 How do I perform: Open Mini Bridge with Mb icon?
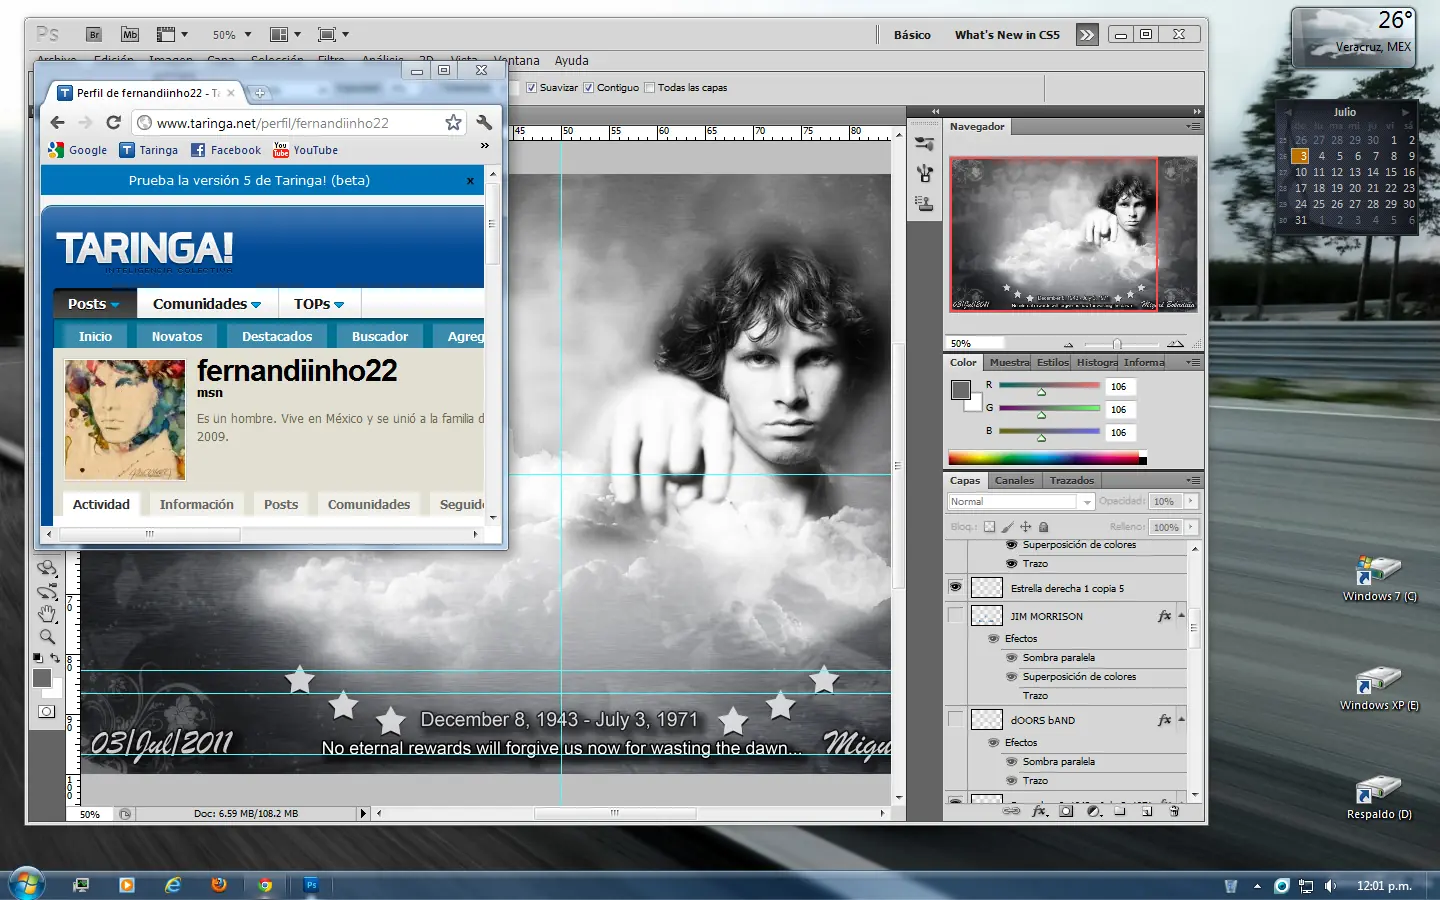click(x=130, y=34)
